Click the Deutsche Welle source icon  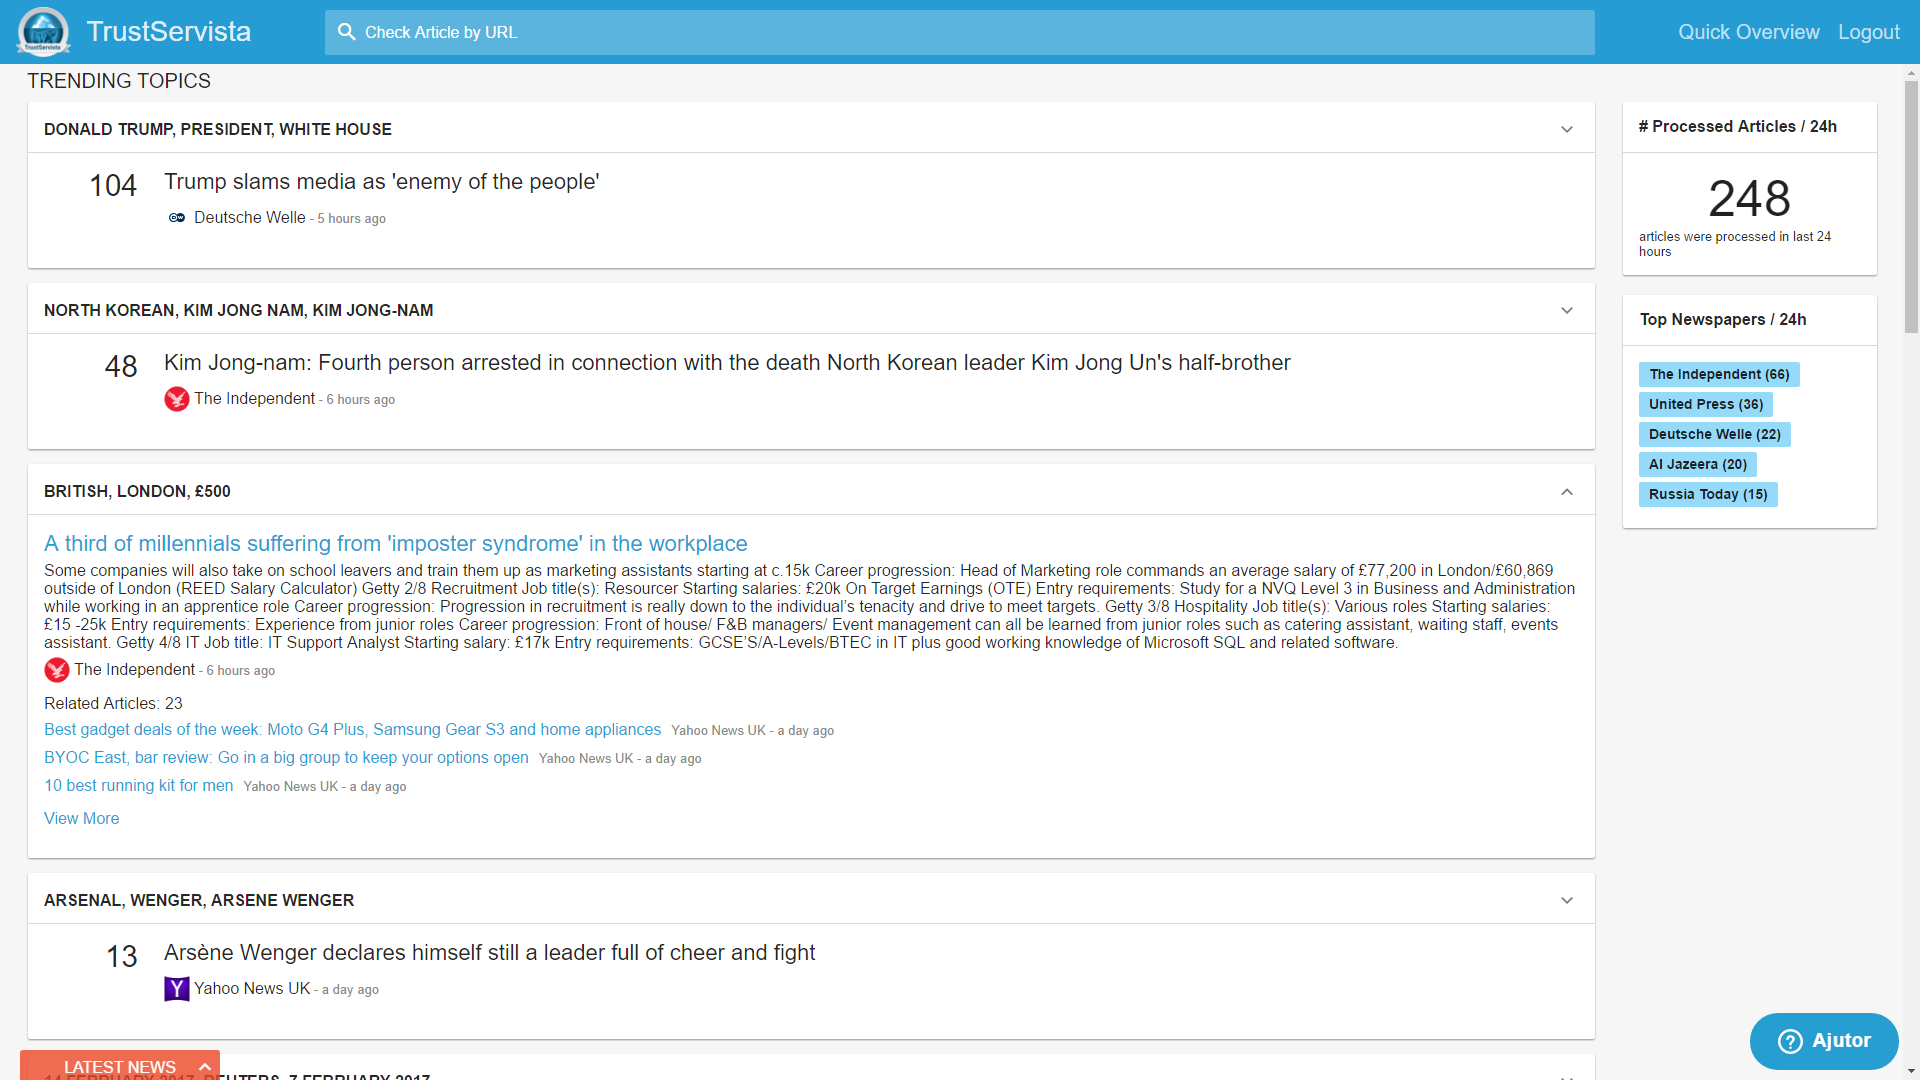(177, 218)
